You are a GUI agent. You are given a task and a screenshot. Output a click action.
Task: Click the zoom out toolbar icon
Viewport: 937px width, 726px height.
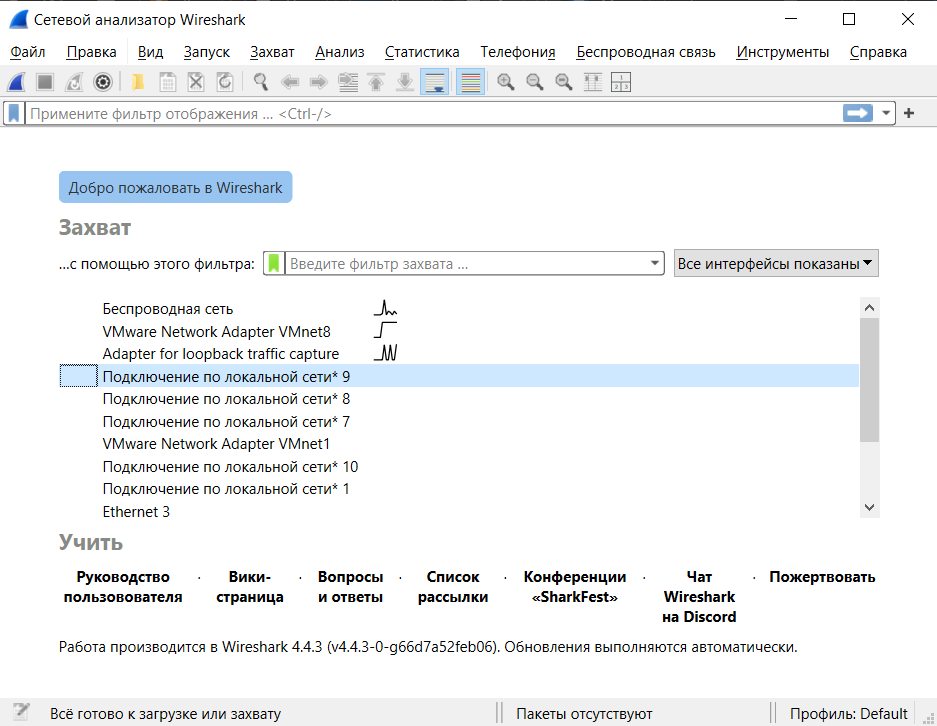tap(535, 82)
